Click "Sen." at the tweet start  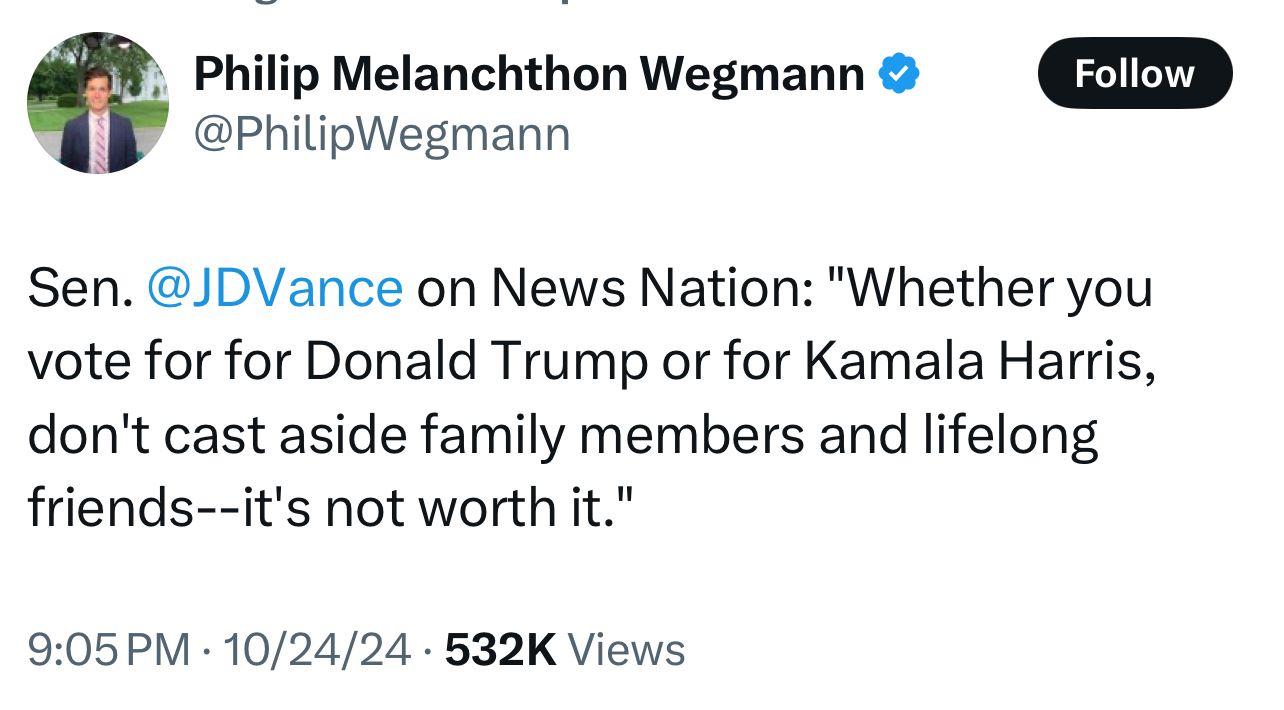80,288
